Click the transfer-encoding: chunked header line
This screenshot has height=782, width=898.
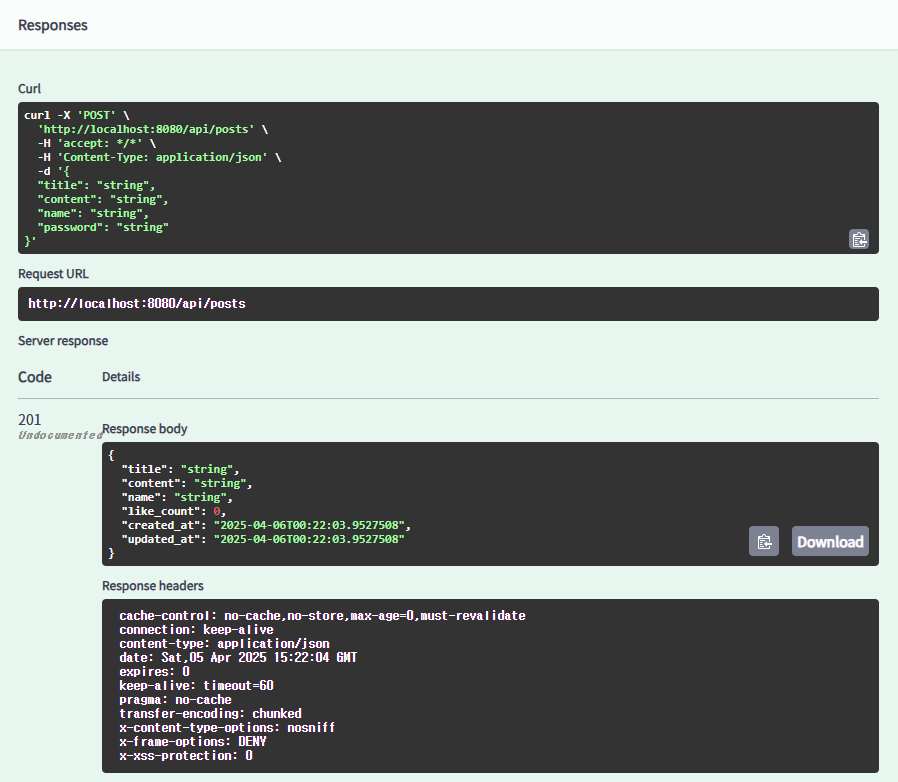click(x=210, y=714)
